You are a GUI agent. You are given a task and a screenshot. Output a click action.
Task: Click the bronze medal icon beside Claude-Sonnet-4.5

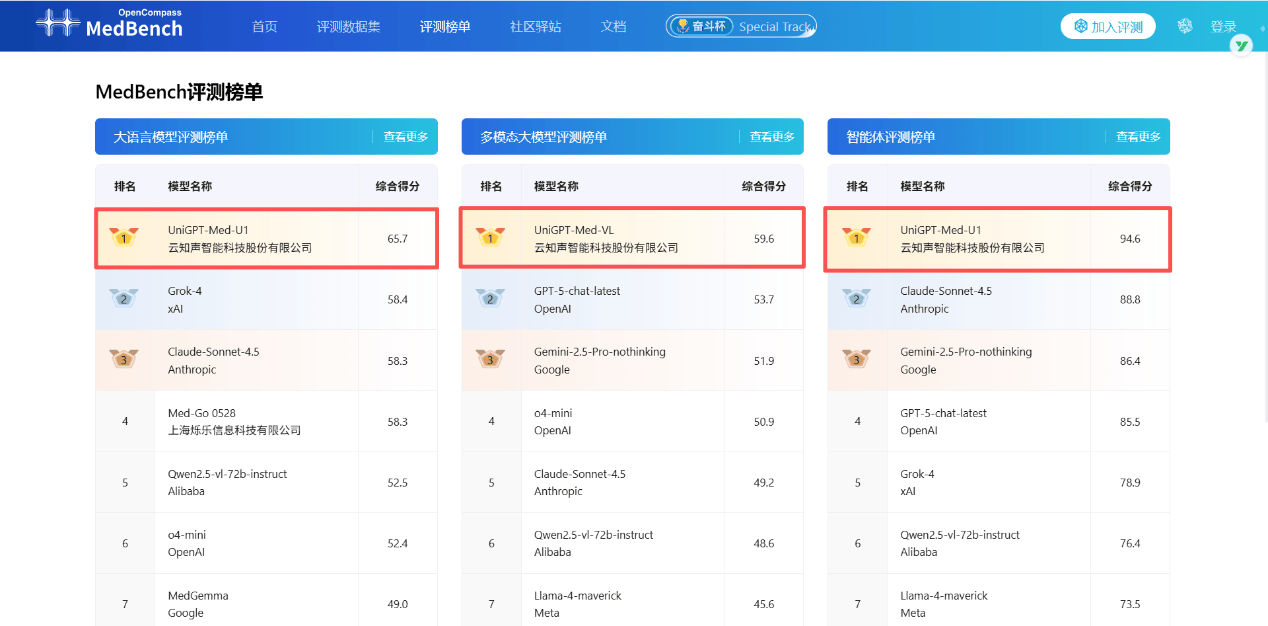tap(124, 360)
